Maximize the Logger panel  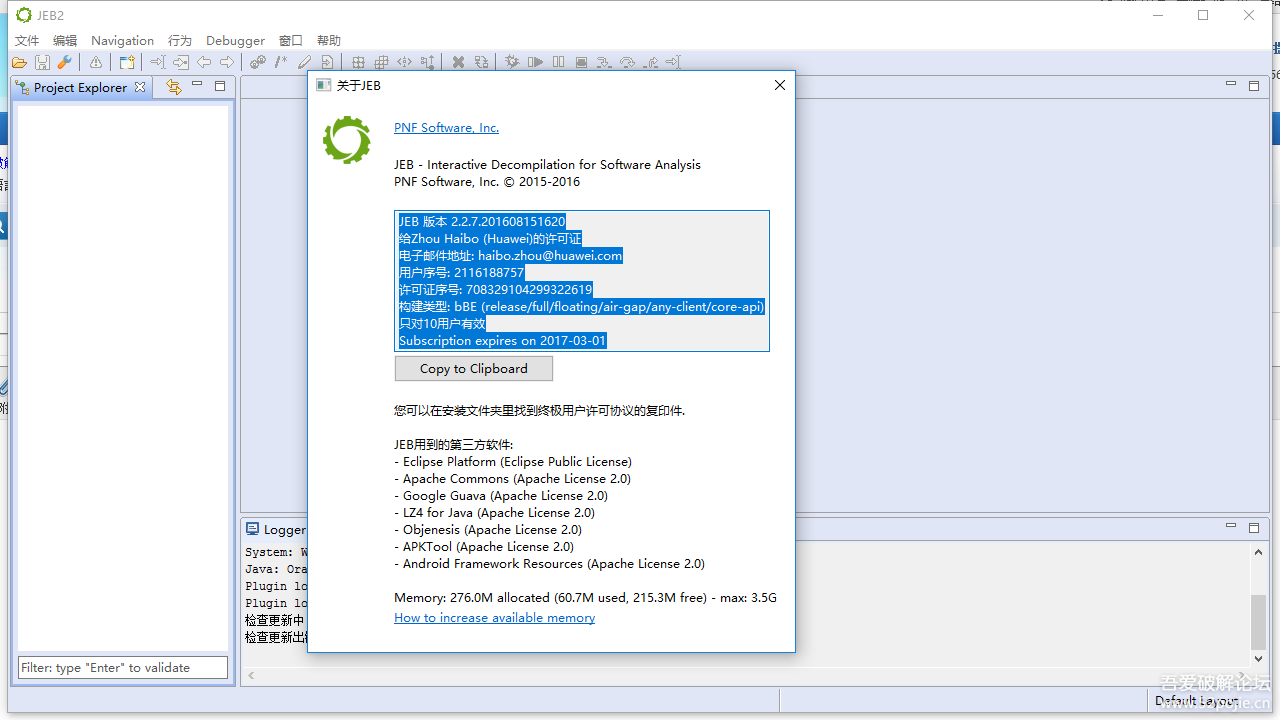[x=1254, y=527]
